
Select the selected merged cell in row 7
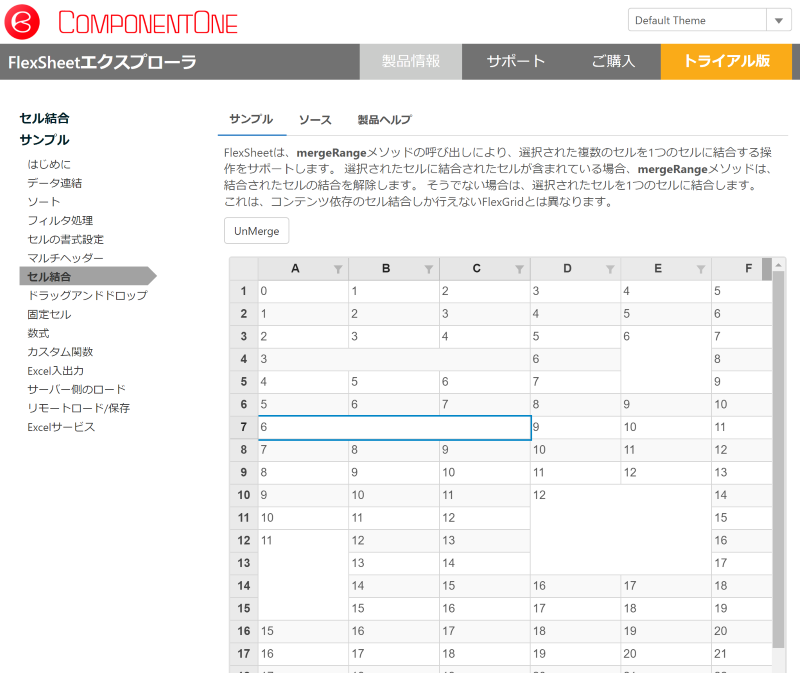tap(394, 428)
